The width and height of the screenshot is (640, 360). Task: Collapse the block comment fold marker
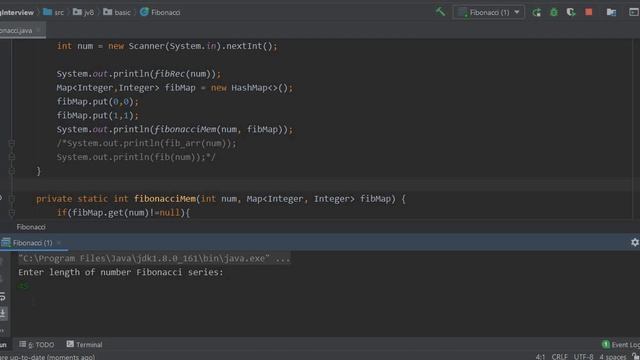pos(11,143)
